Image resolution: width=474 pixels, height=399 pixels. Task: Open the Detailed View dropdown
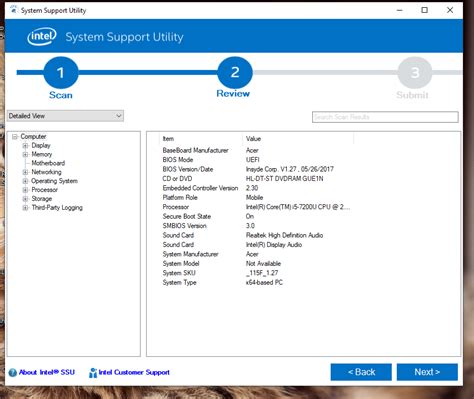click(65, 116)
